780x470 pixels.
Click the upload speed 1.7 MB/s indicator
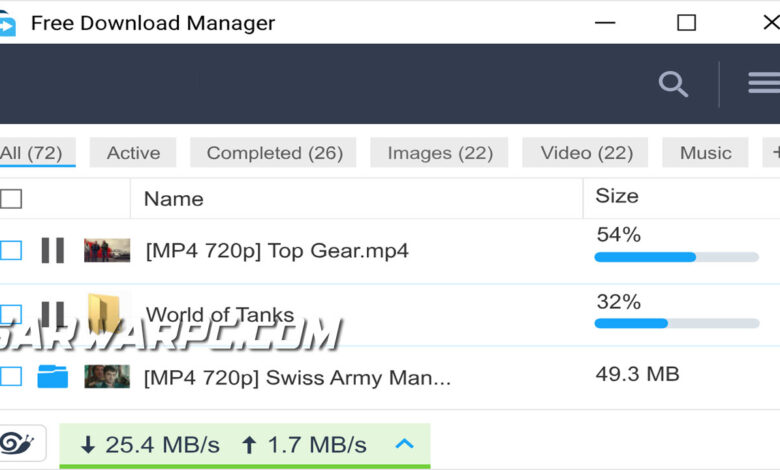[x=304, y=445]
